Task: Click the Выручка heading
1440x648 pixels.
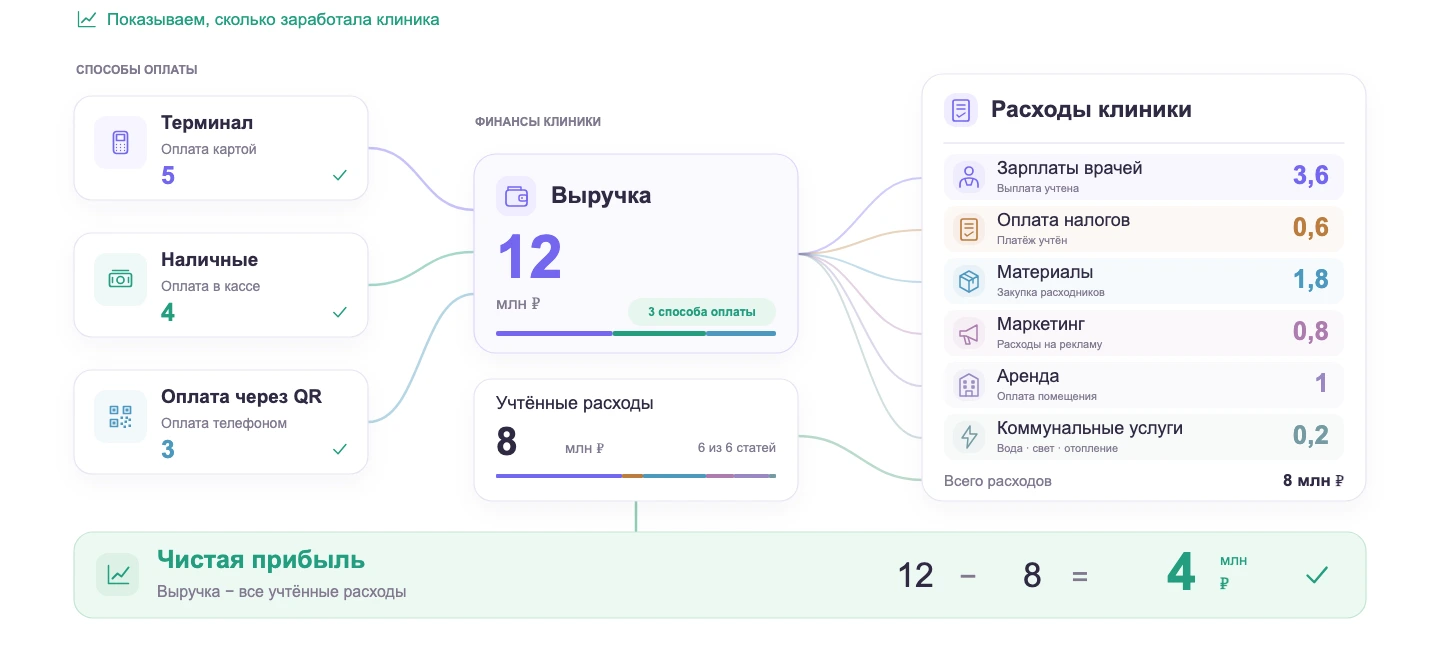Action: click(x=601, y=196)
